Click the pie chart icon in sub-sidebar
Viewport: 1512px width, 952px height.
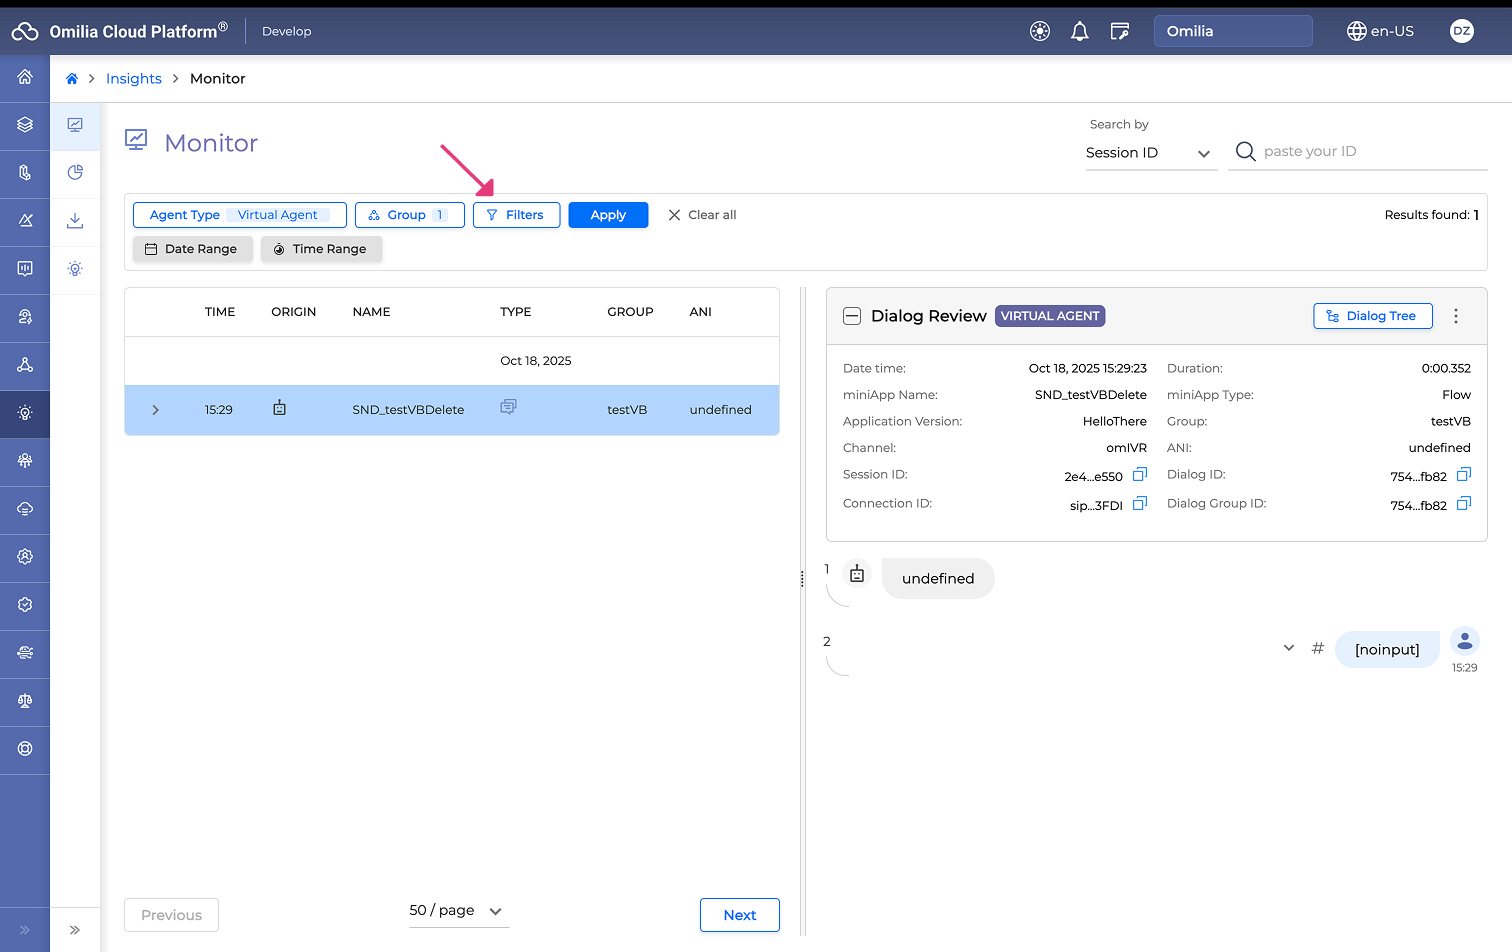[75, 173]
